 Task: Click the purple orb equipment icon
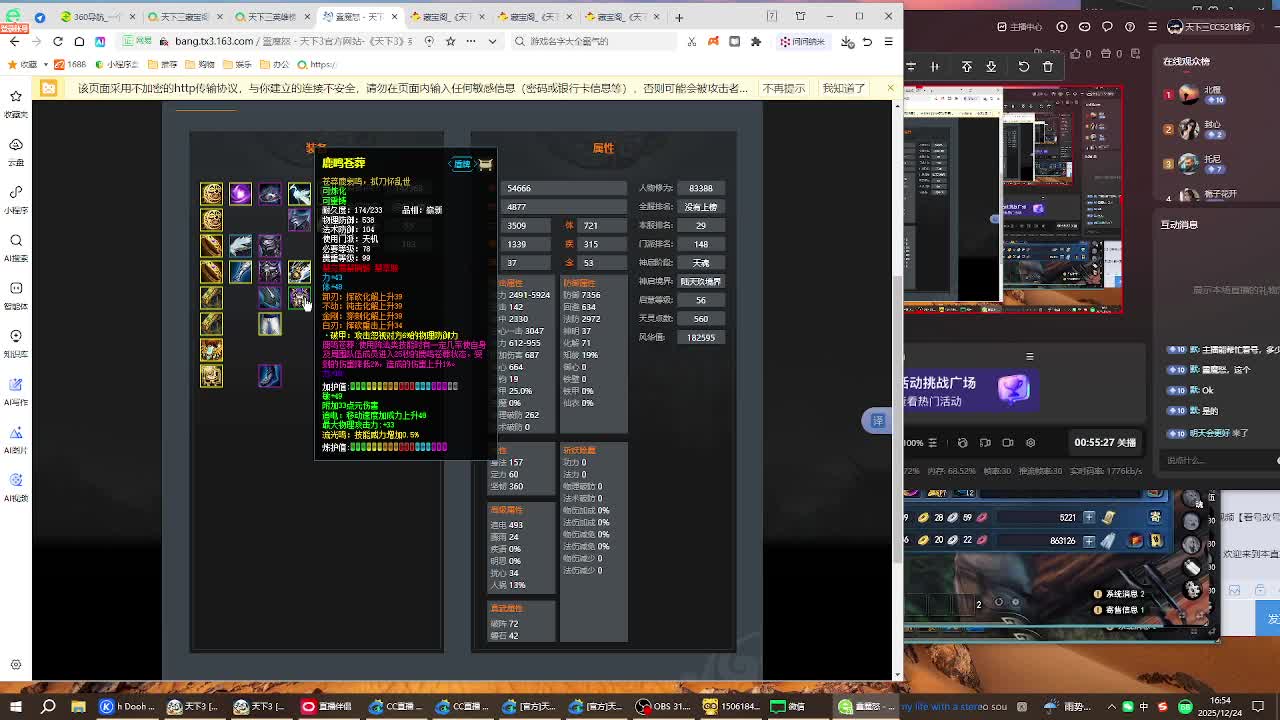(240, 193)
